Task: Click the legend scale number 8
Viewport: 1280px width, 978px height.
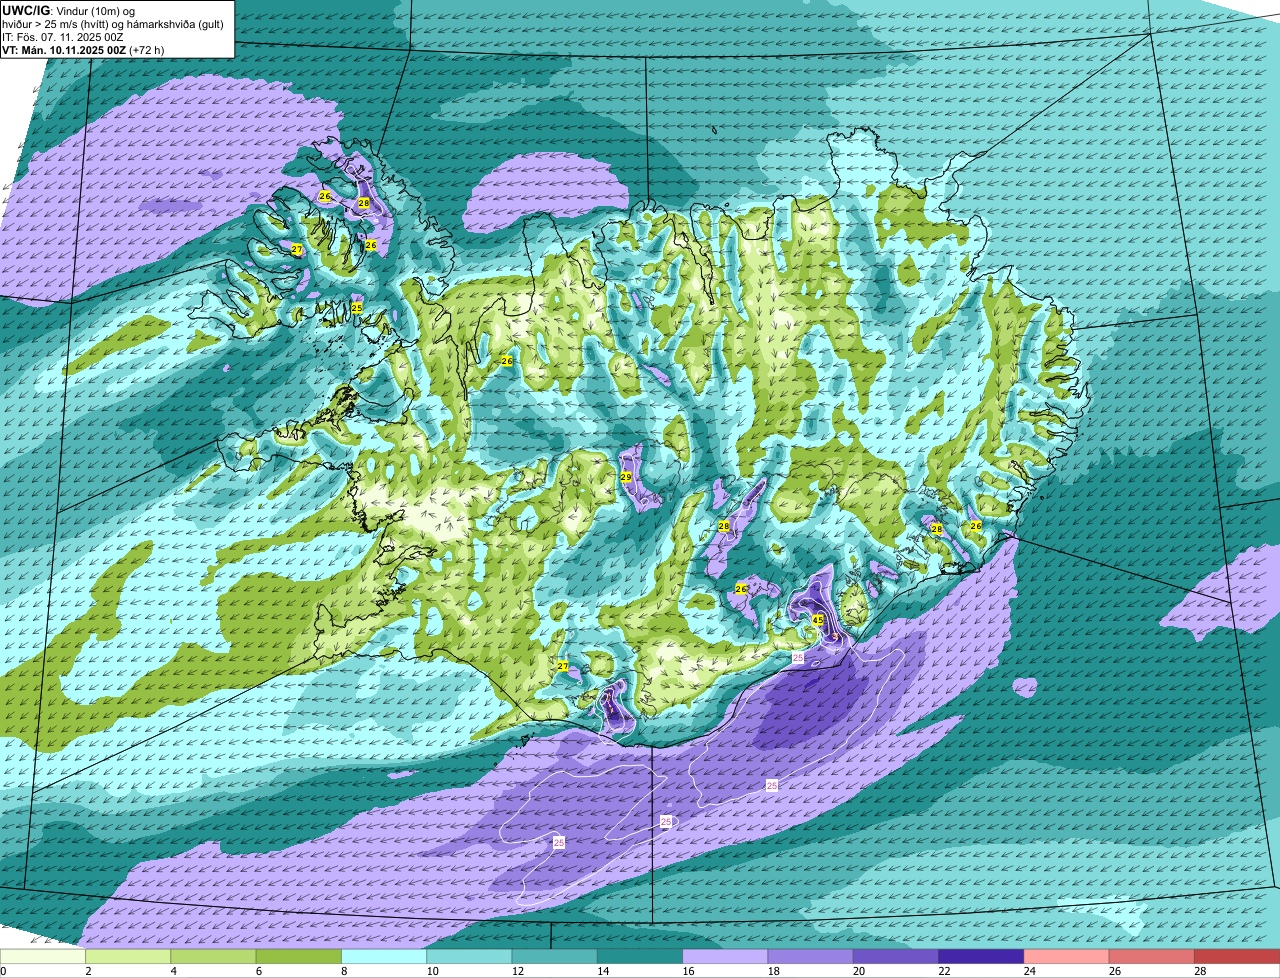Action: (x=343, y=971)
